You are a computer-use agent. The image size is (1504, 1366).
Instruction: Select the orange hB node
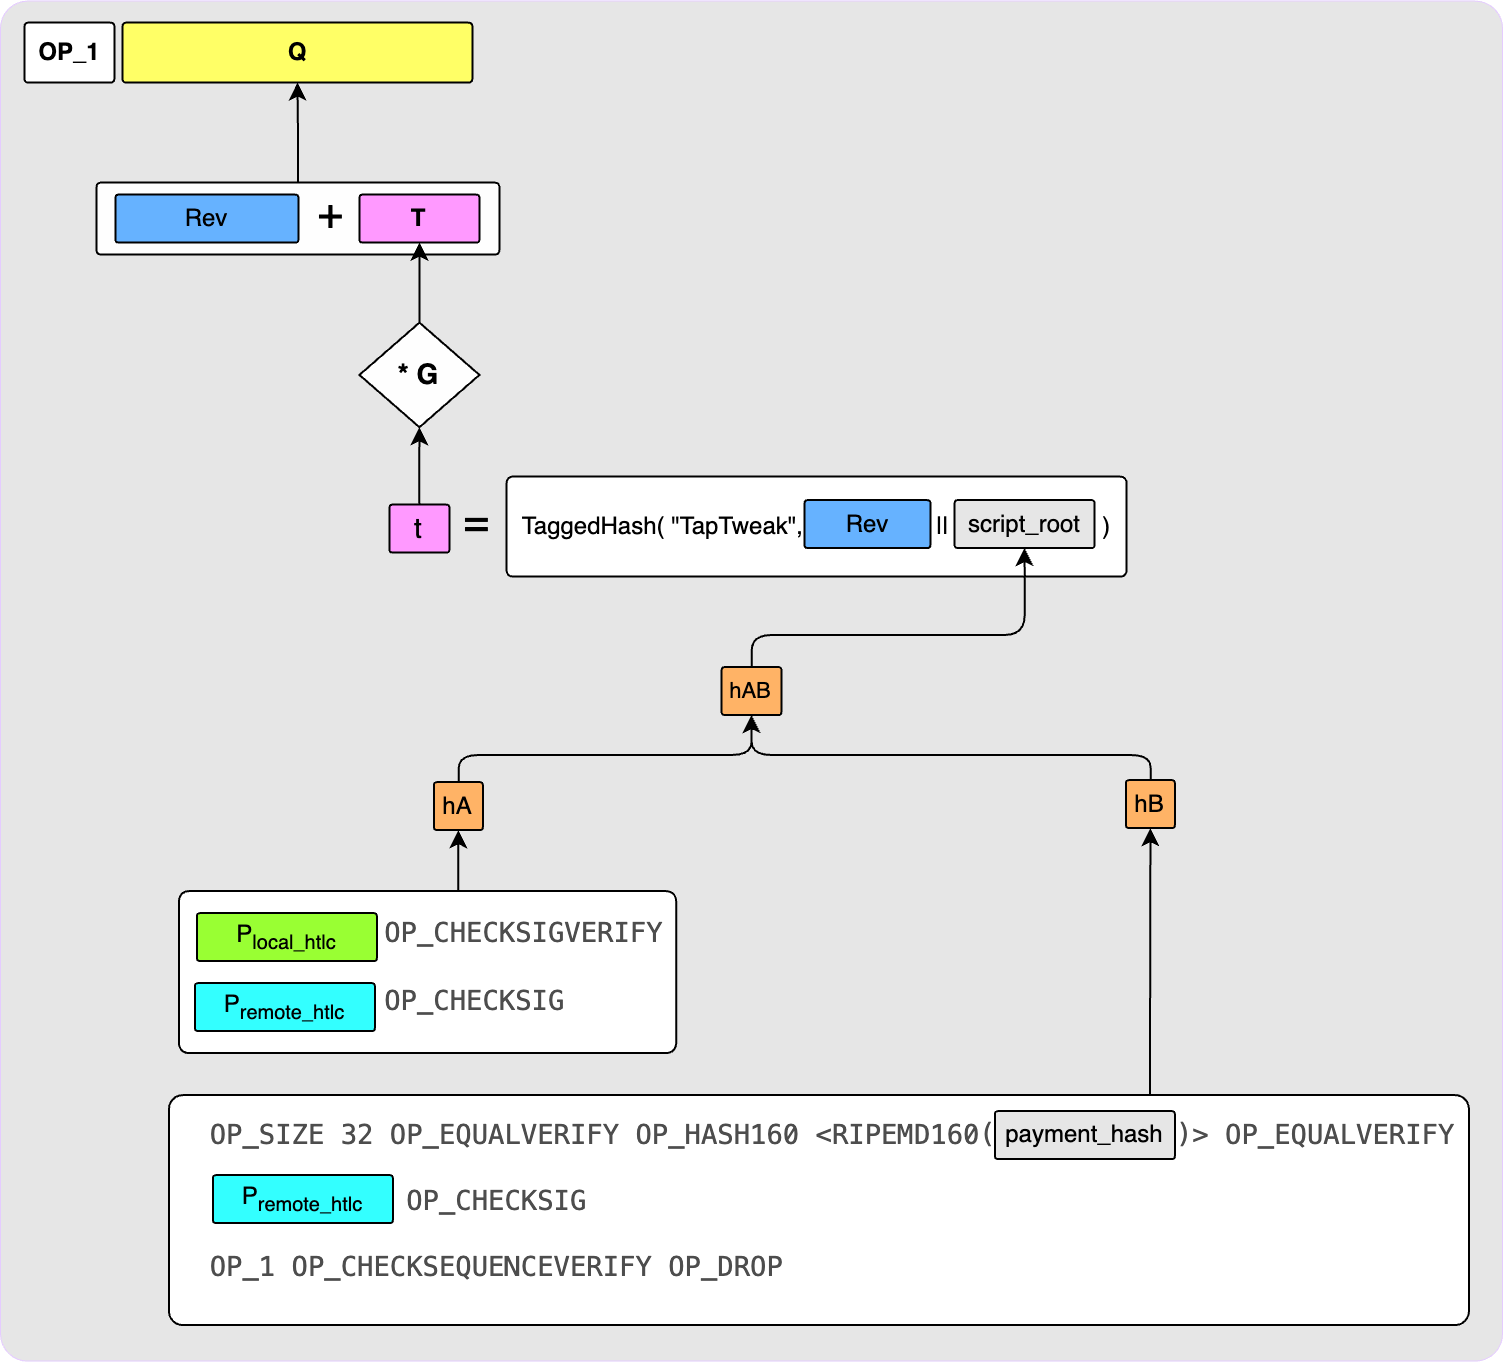pyautogui.click(x=1150, y=804)
